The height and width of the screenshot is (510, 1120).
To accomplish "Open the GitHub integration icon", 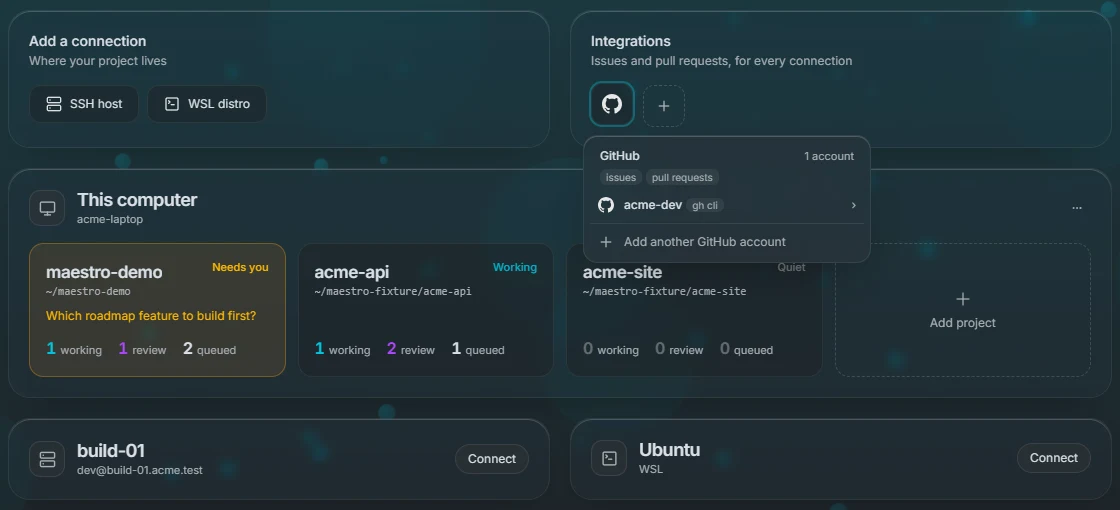I will coord(611,104).
